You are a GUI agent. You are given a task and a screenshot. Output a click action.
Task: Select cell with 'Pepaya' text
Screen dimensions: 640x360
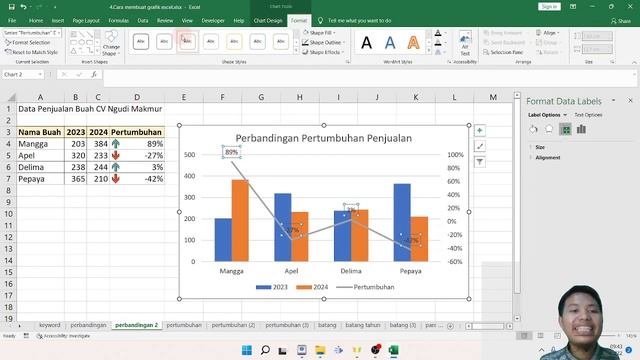click(x=40, y=179)
